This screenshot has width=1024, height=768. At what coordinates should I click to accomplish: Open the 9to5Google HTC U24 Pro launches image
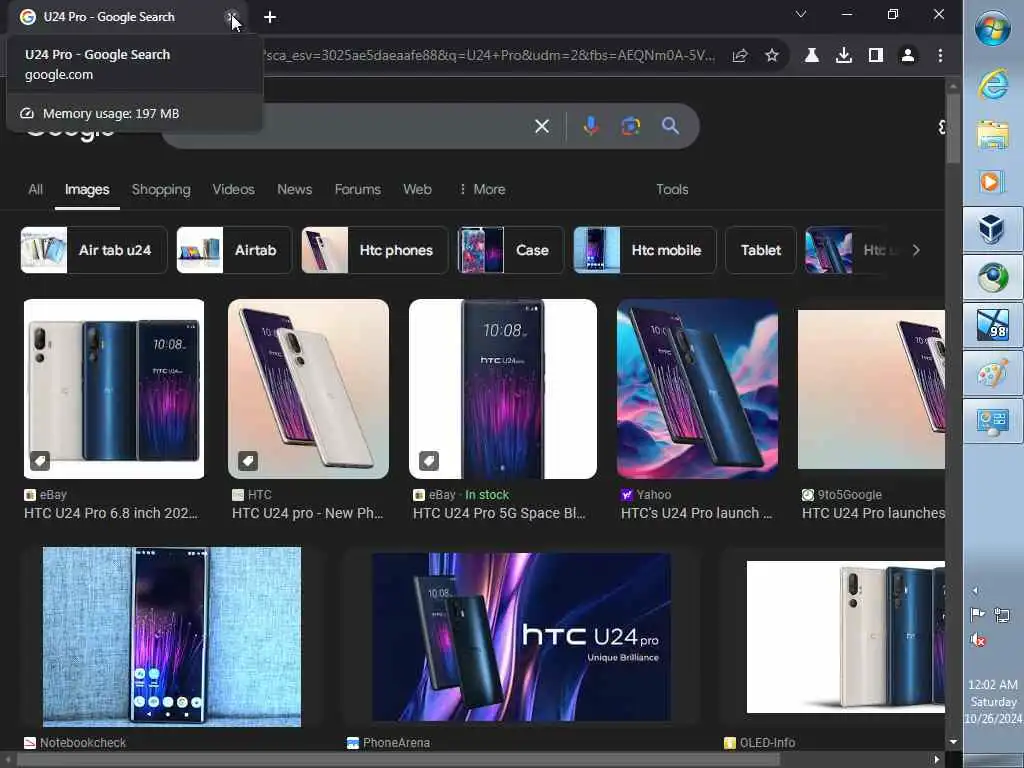tap(871, 389)
